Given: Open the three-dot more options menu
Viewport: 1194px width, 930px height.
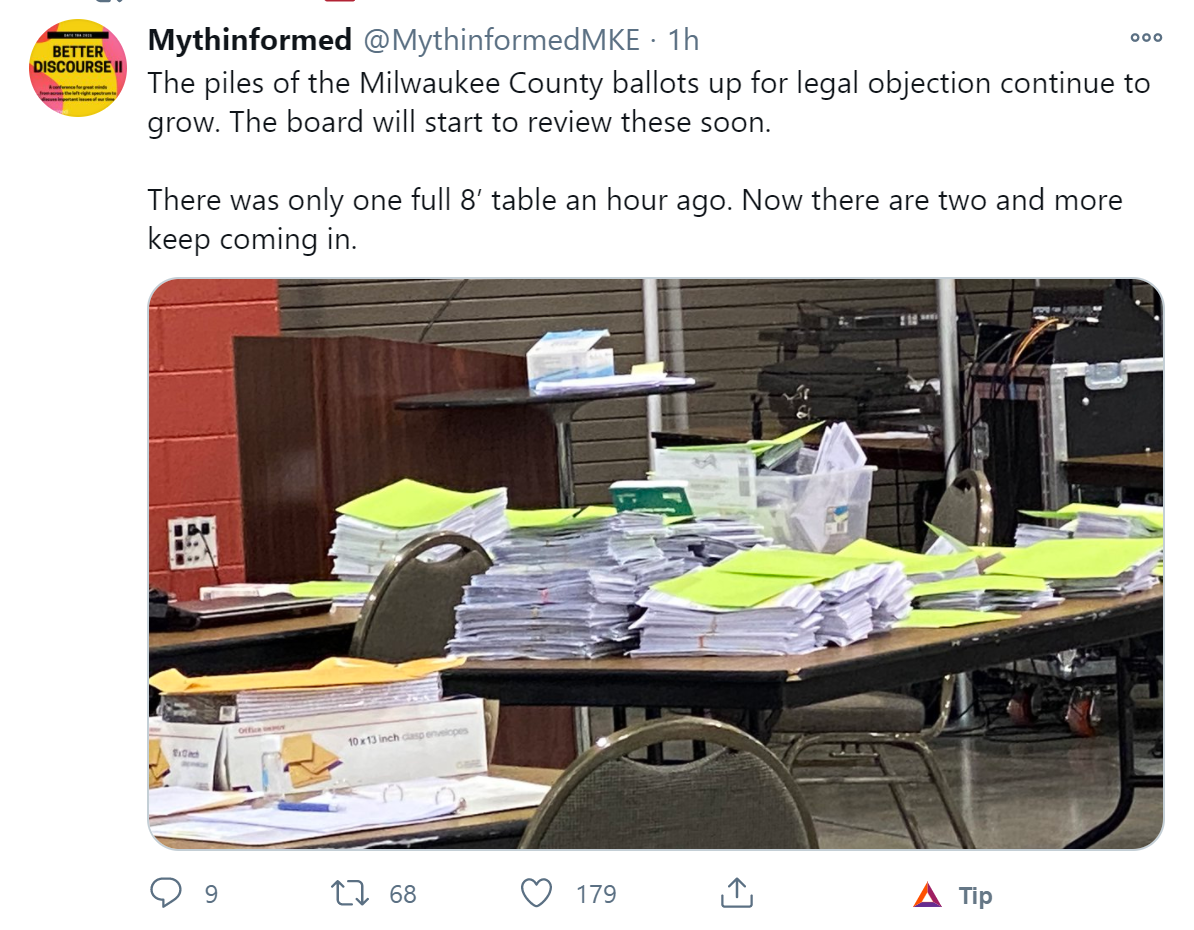Looking at the screenshot, I should 1146,37.
